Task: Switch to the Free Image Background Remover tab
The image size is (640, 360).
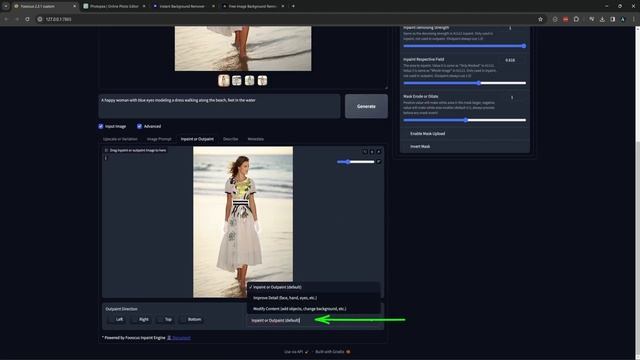Action: [253, 6]
